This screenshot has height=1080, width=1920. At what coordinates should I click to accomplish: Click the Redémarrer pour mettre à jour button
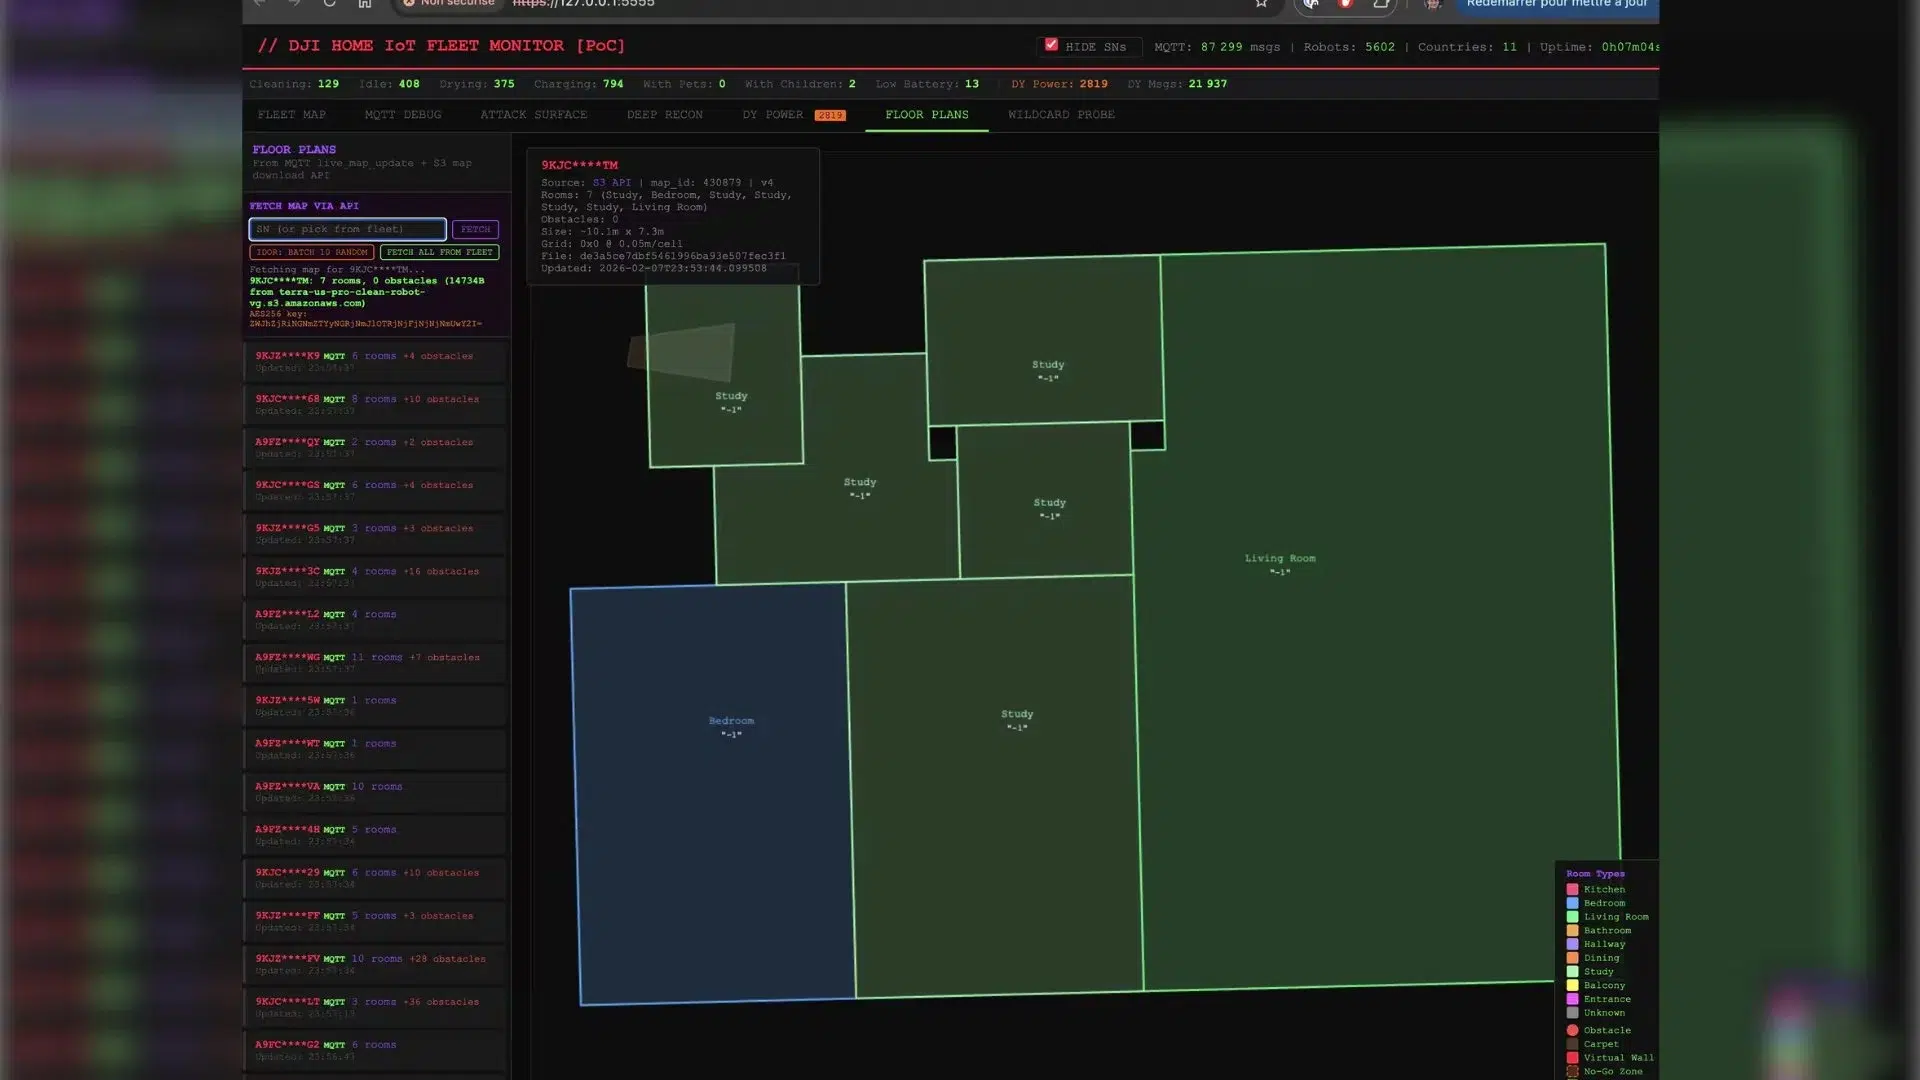click(x=1556, y=4)
